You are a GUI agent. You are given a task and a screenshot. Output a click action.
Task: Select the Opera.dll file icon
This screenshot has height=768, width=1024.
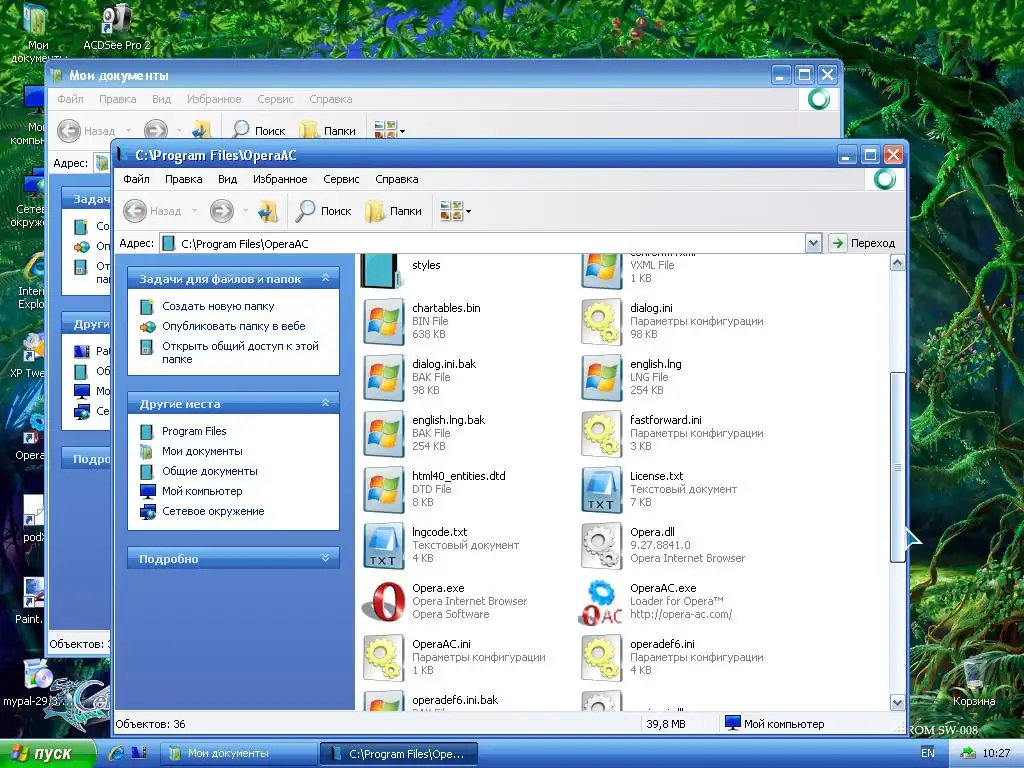[601, 545]
